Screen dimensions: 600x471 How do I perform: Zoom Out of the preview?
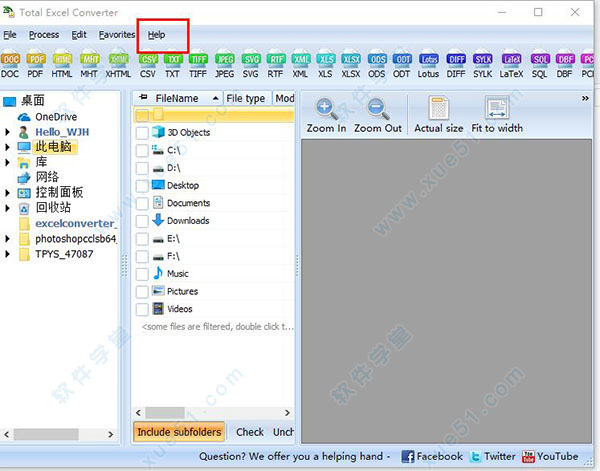point(378,116)
